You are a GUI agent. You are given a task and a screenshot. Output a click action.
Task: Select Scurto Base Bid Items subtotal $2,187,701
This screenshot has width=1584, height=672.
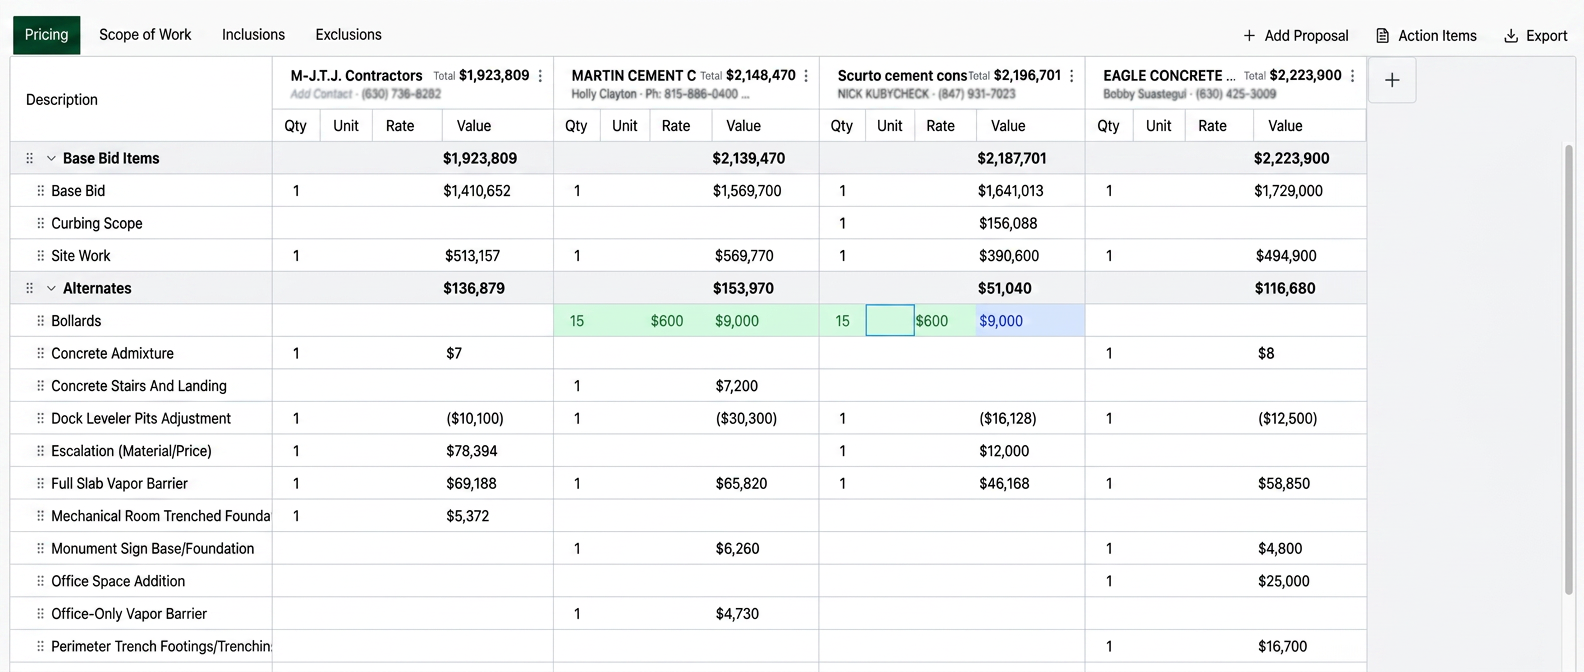pyautogui.click(x=1012, y=158)
